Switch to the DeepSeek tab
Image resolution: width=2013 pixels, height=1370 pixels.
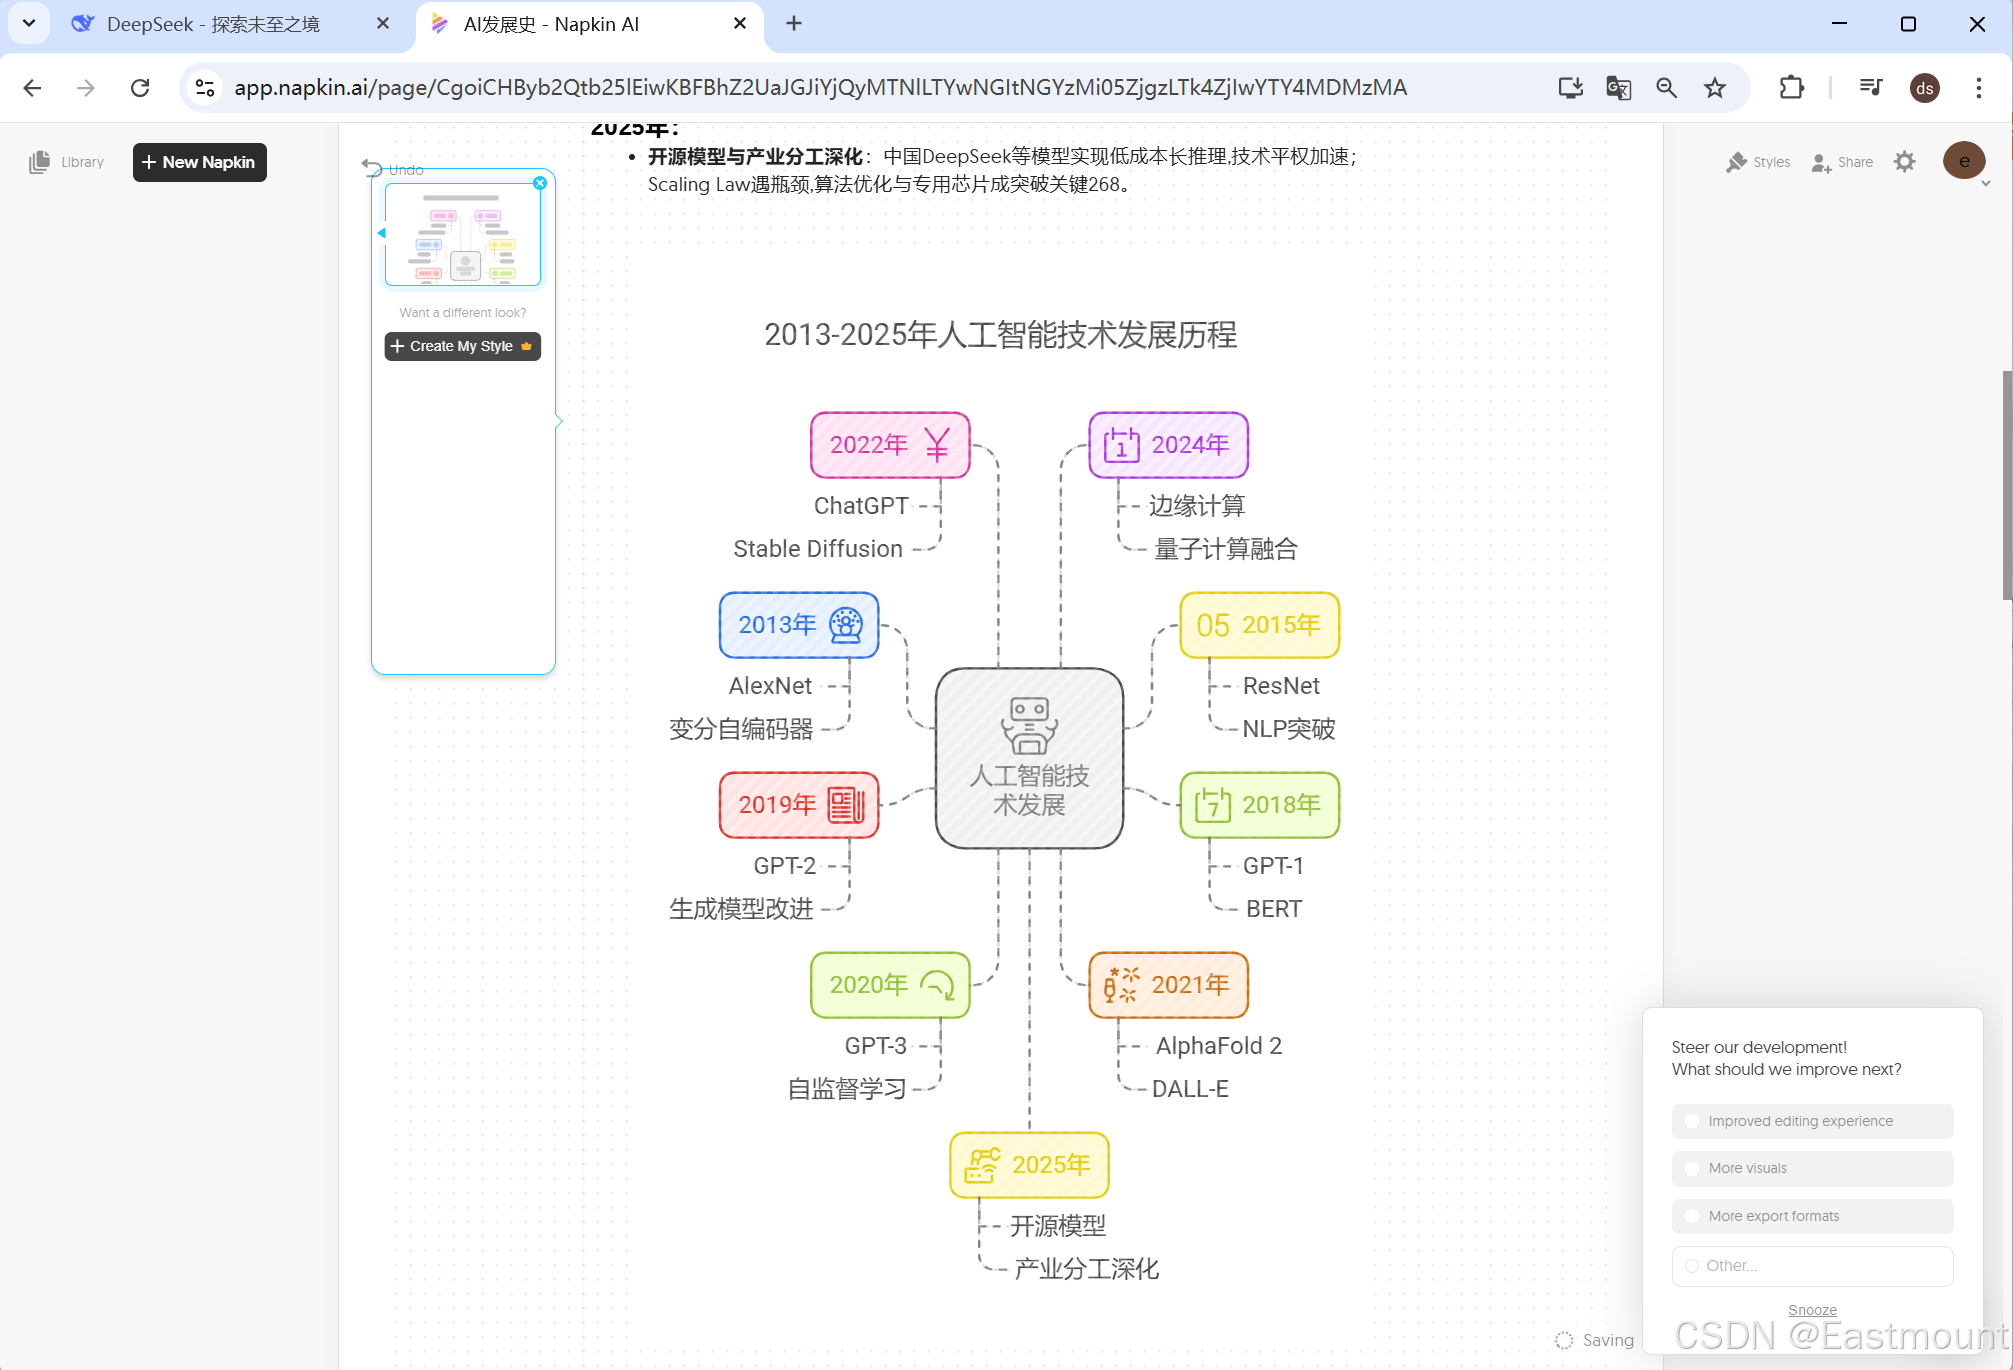coord(213,24)
